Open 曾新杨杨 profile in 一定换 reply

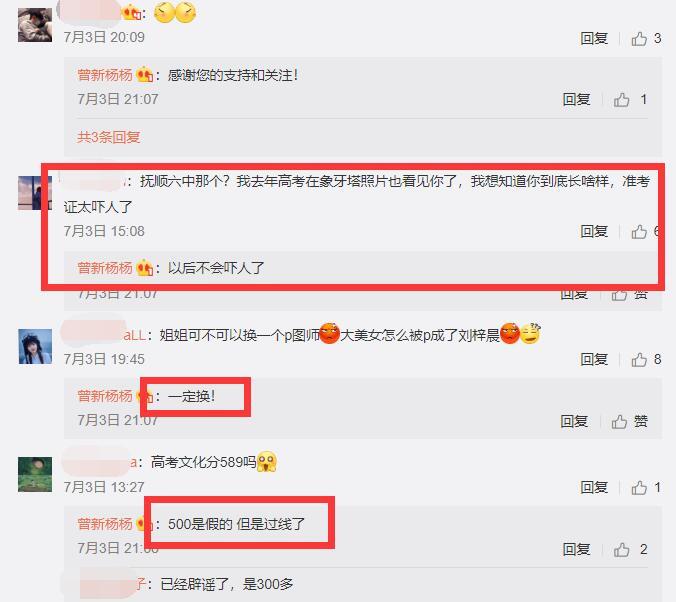tap(105, 396)
